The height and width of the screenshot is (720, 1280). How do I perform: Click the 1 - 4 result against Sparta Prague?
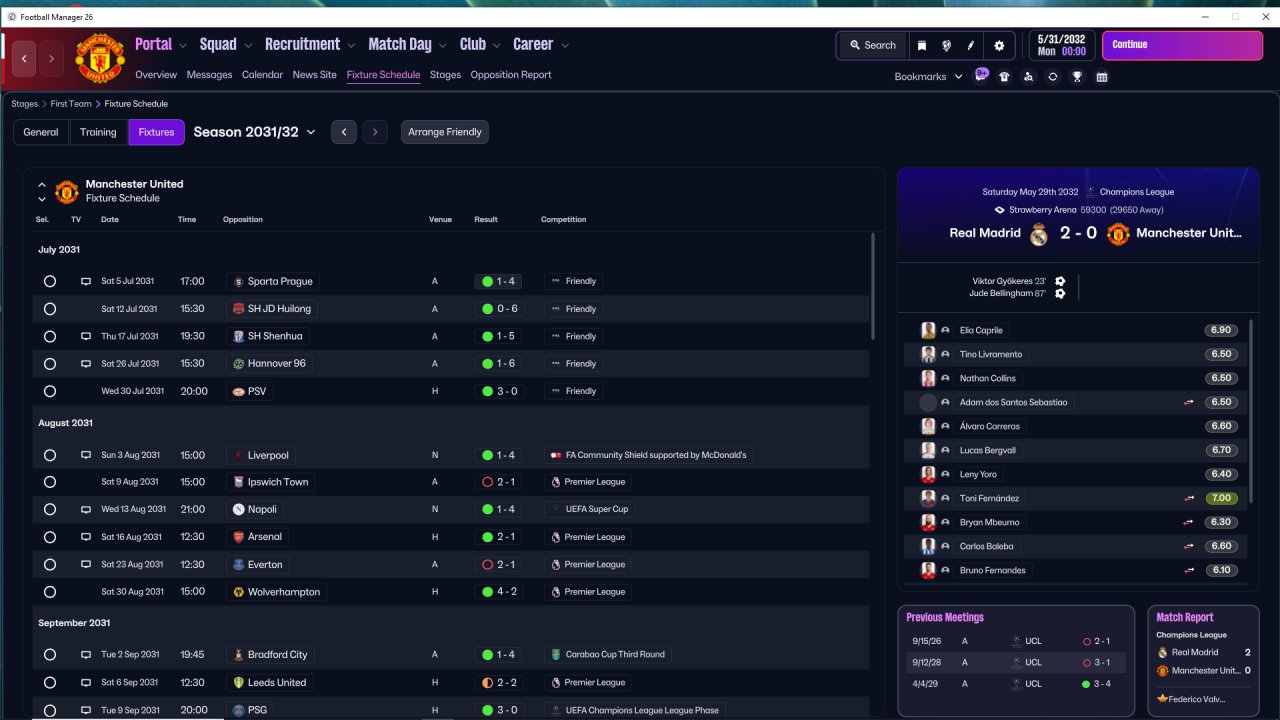(x=499, y=282)
